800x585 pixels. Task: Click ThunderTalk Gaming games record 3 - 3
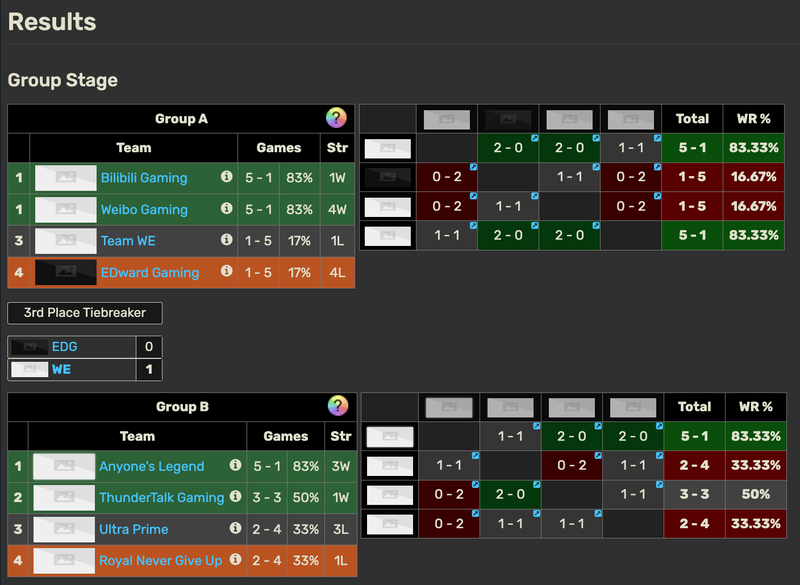tap(267, 497)
